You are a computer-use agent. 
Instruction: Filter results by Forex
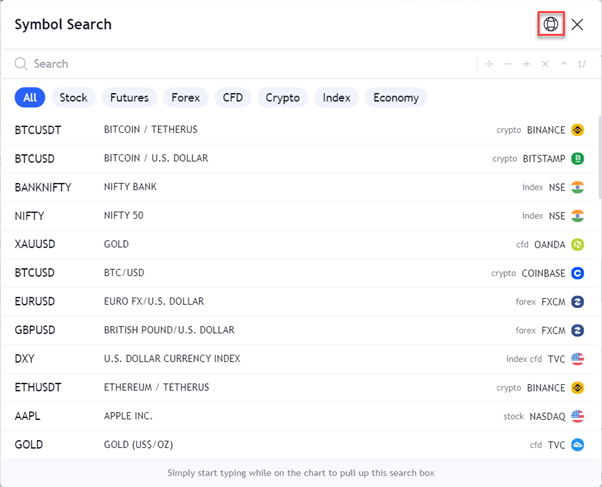186,98
